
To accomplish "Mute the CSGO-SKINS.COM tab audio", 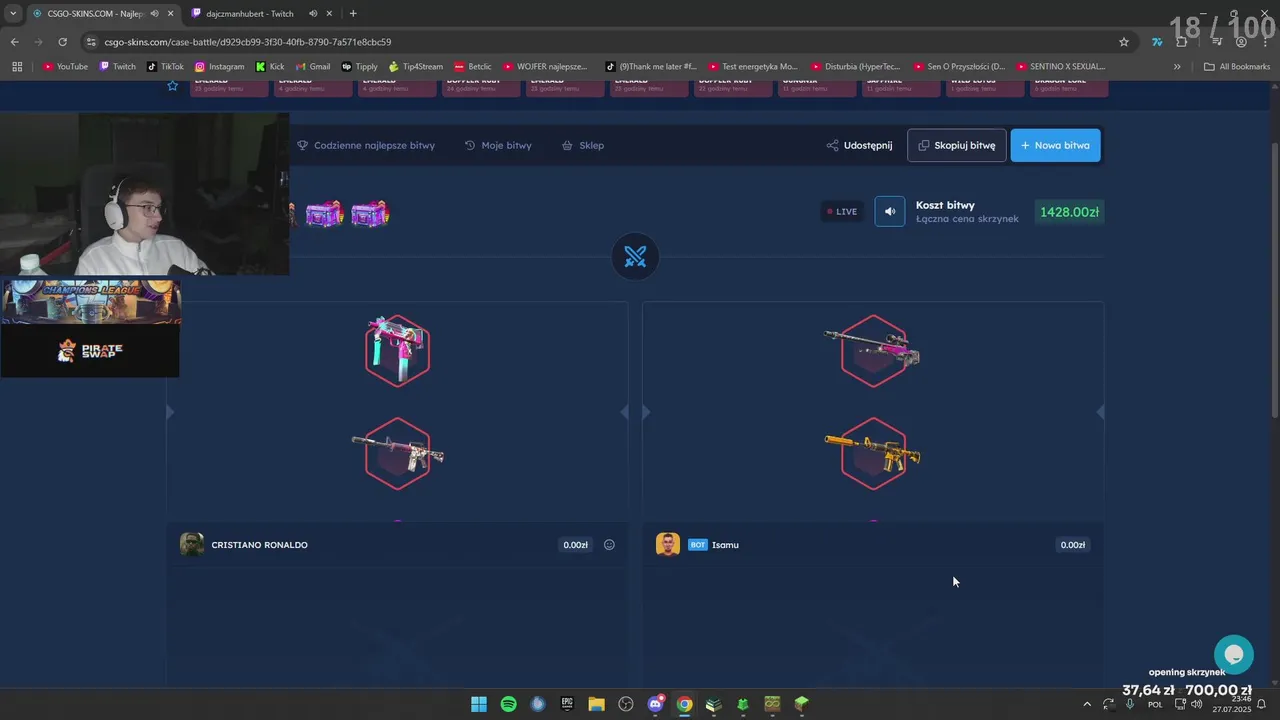I will coord(154,13).
